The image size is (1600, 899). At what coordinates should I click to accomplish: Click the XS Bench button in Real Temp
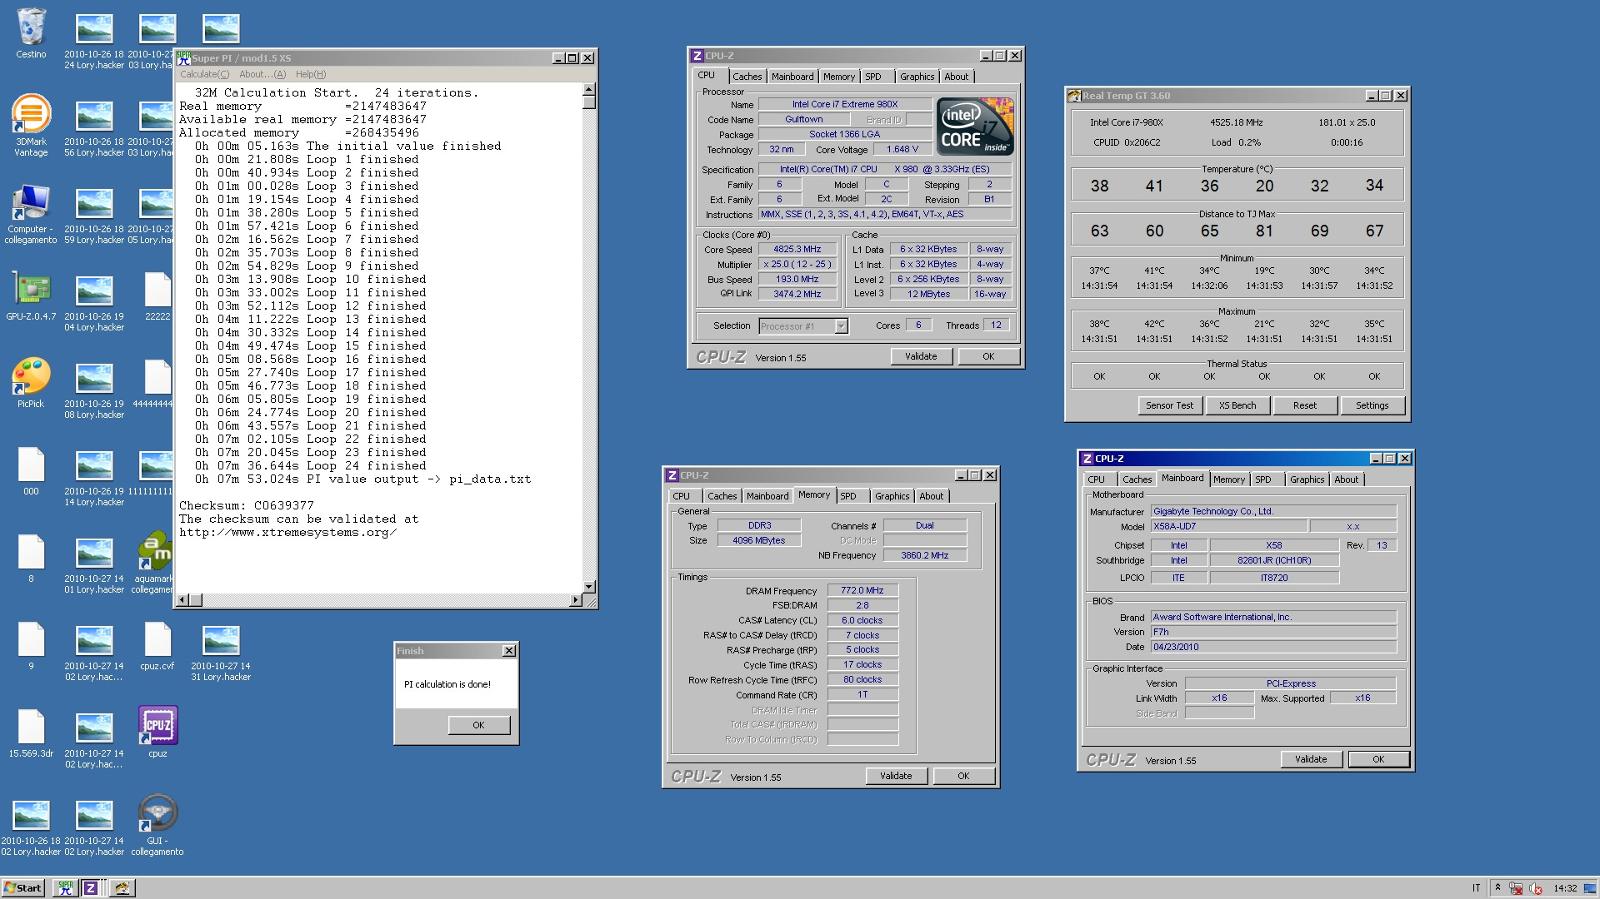click(1237, 405)
